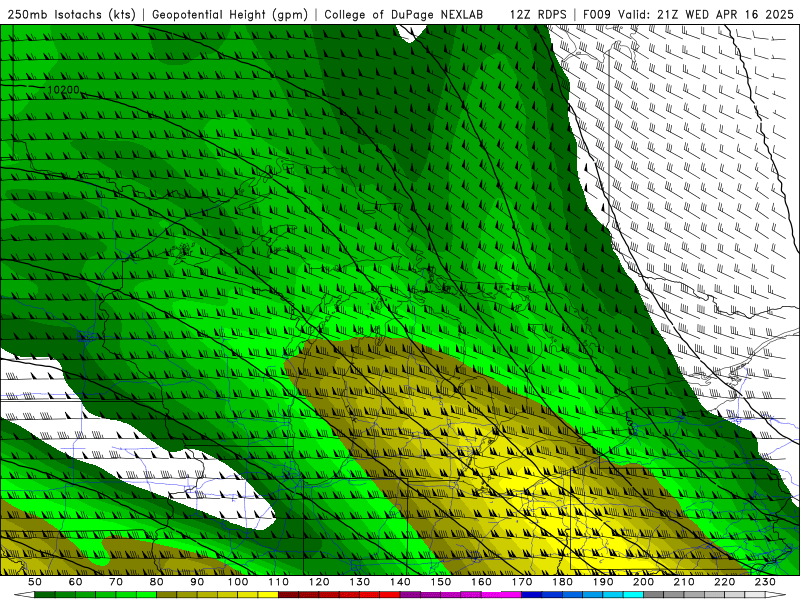Click the "220" value on the scale

[x=725, y=582]
